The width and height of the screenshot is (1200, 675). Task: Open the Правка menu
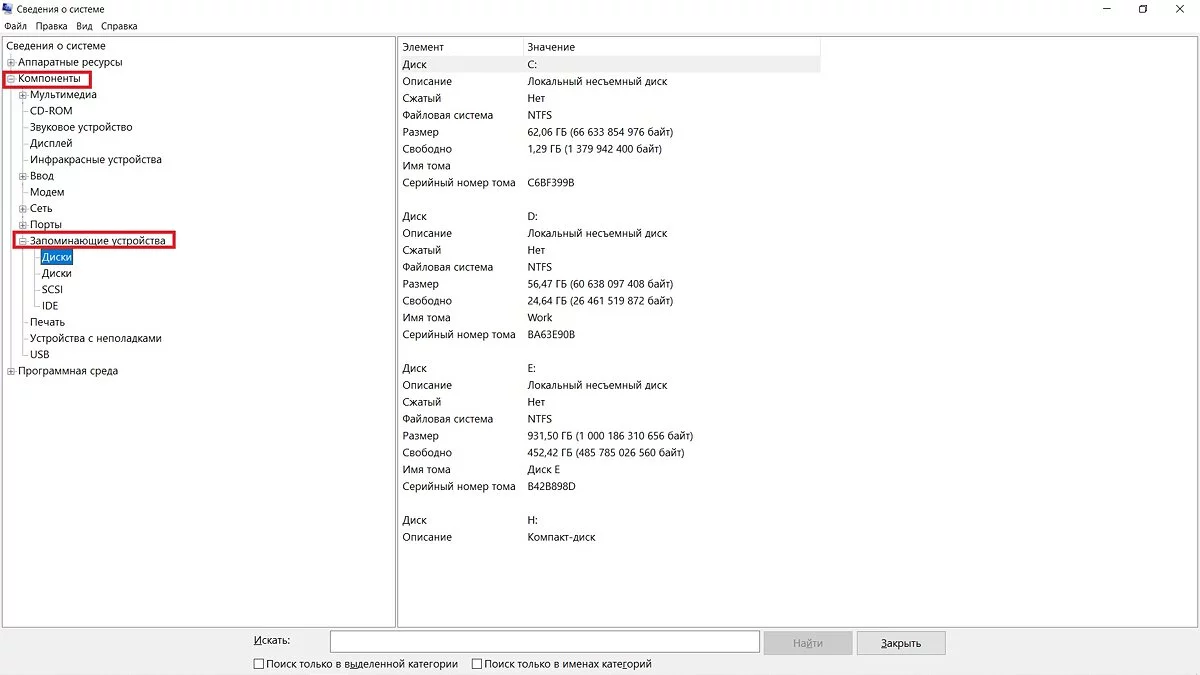click(x=51, y=26)
